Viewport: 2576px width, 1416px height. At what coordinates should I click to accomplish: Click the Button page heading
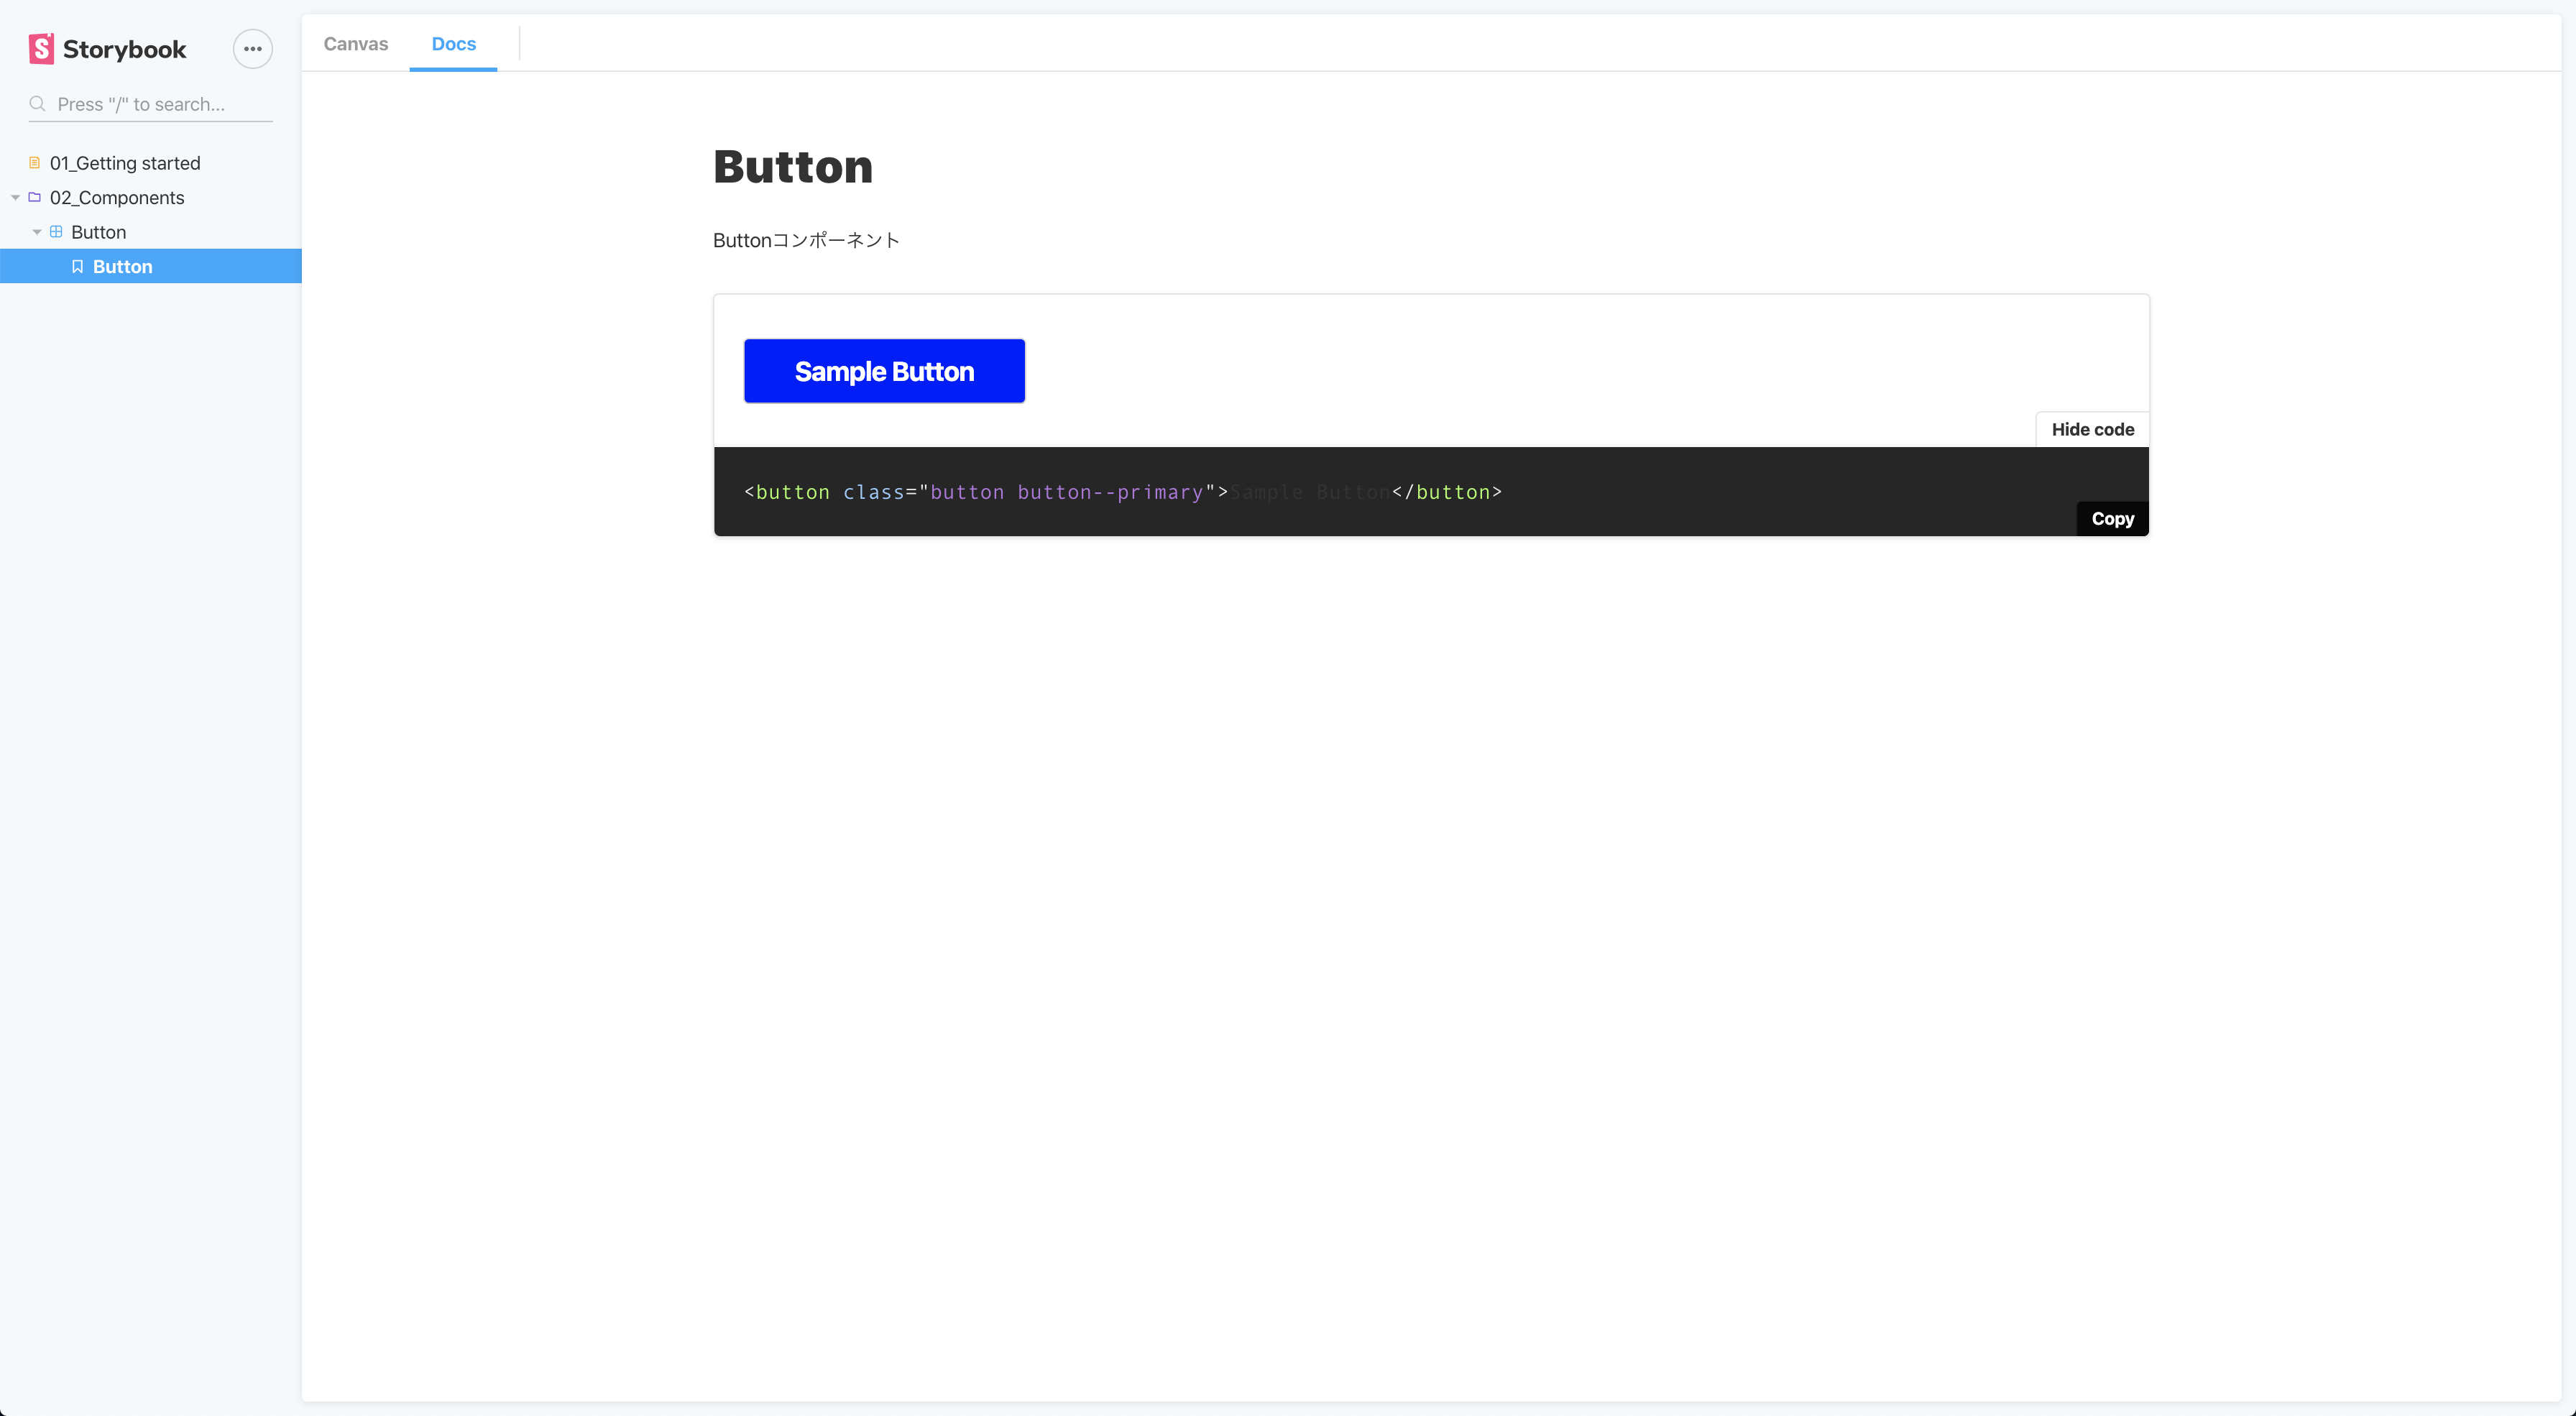tap(793, 166)
